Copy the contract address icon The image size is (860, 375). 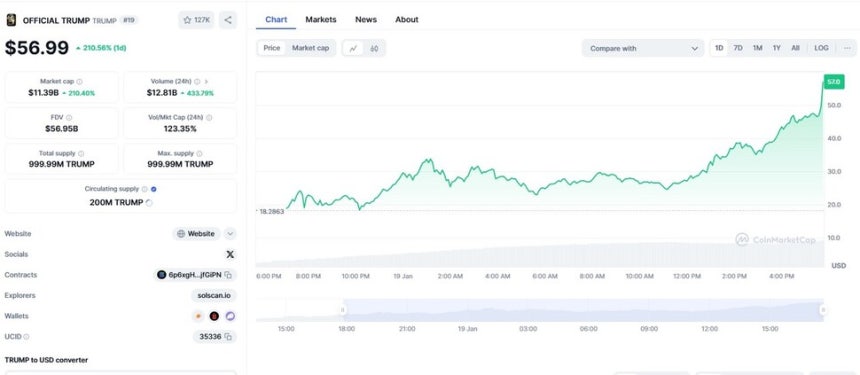228,275
